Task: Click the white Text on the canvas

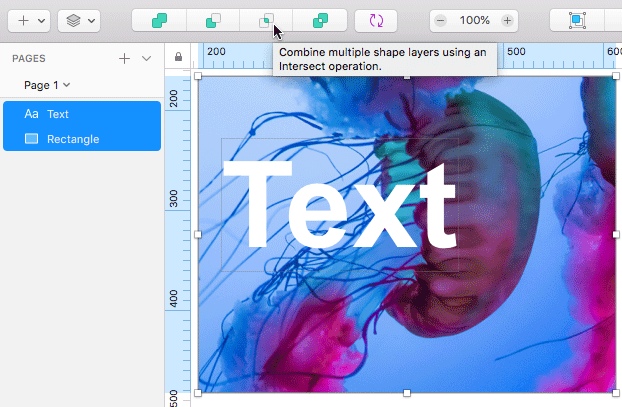Action: (x=338, y=207)
